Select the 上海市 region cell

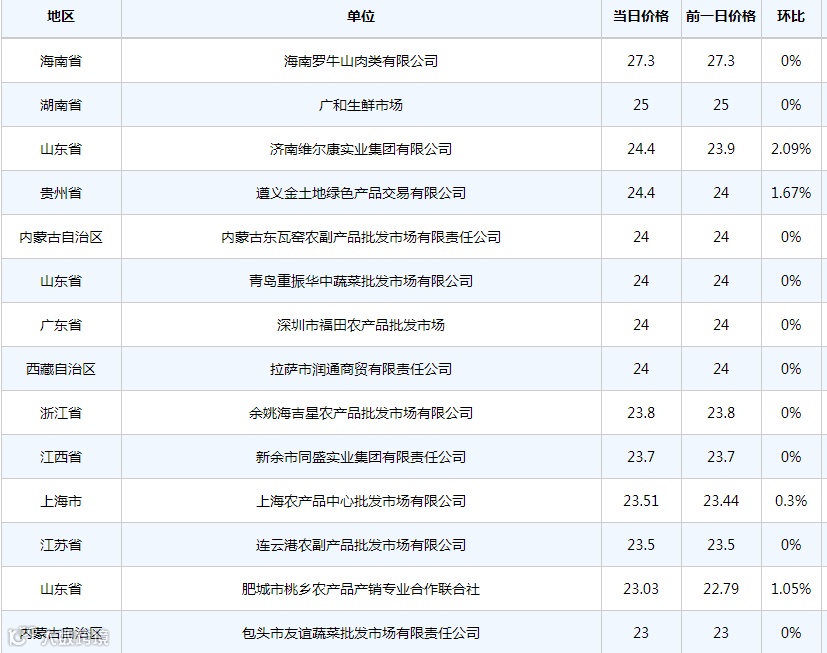coord(61,501)
